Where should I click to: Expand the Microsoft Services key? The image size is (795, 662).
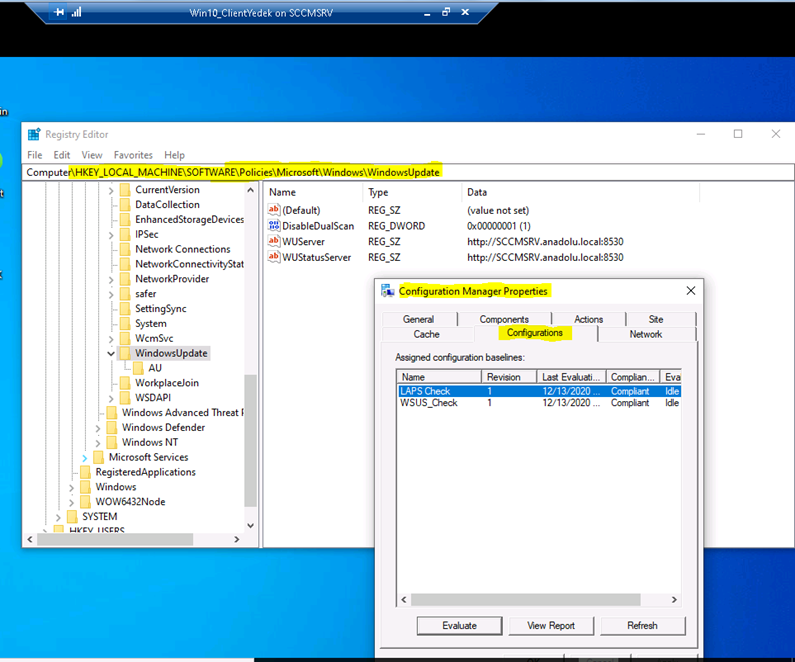tap(85, 458)
